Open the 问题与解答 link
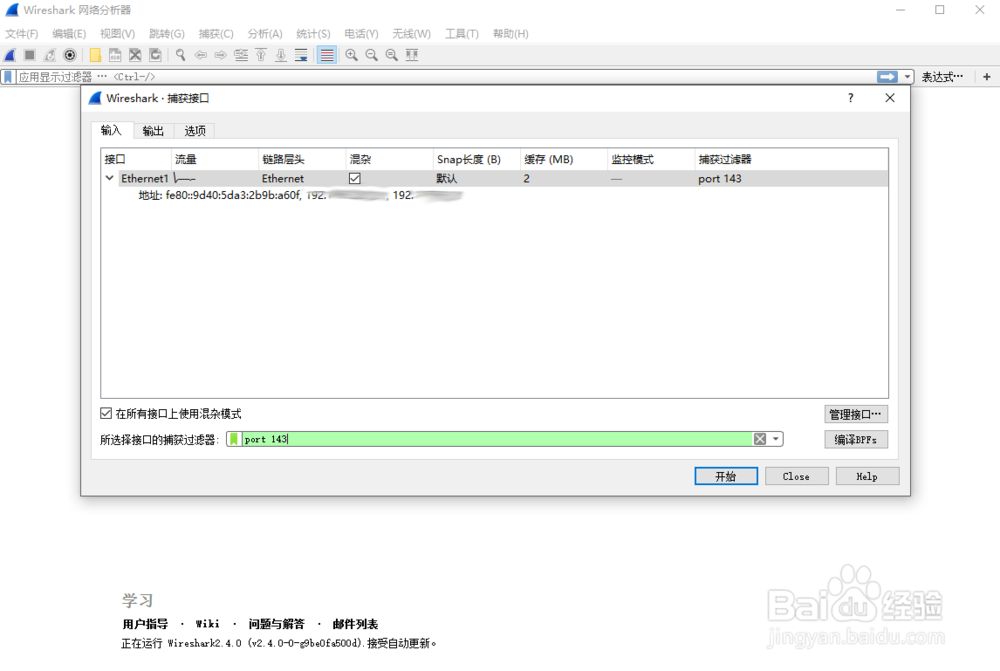This screenshot has width=1000, height=671. tap(276, 624)
